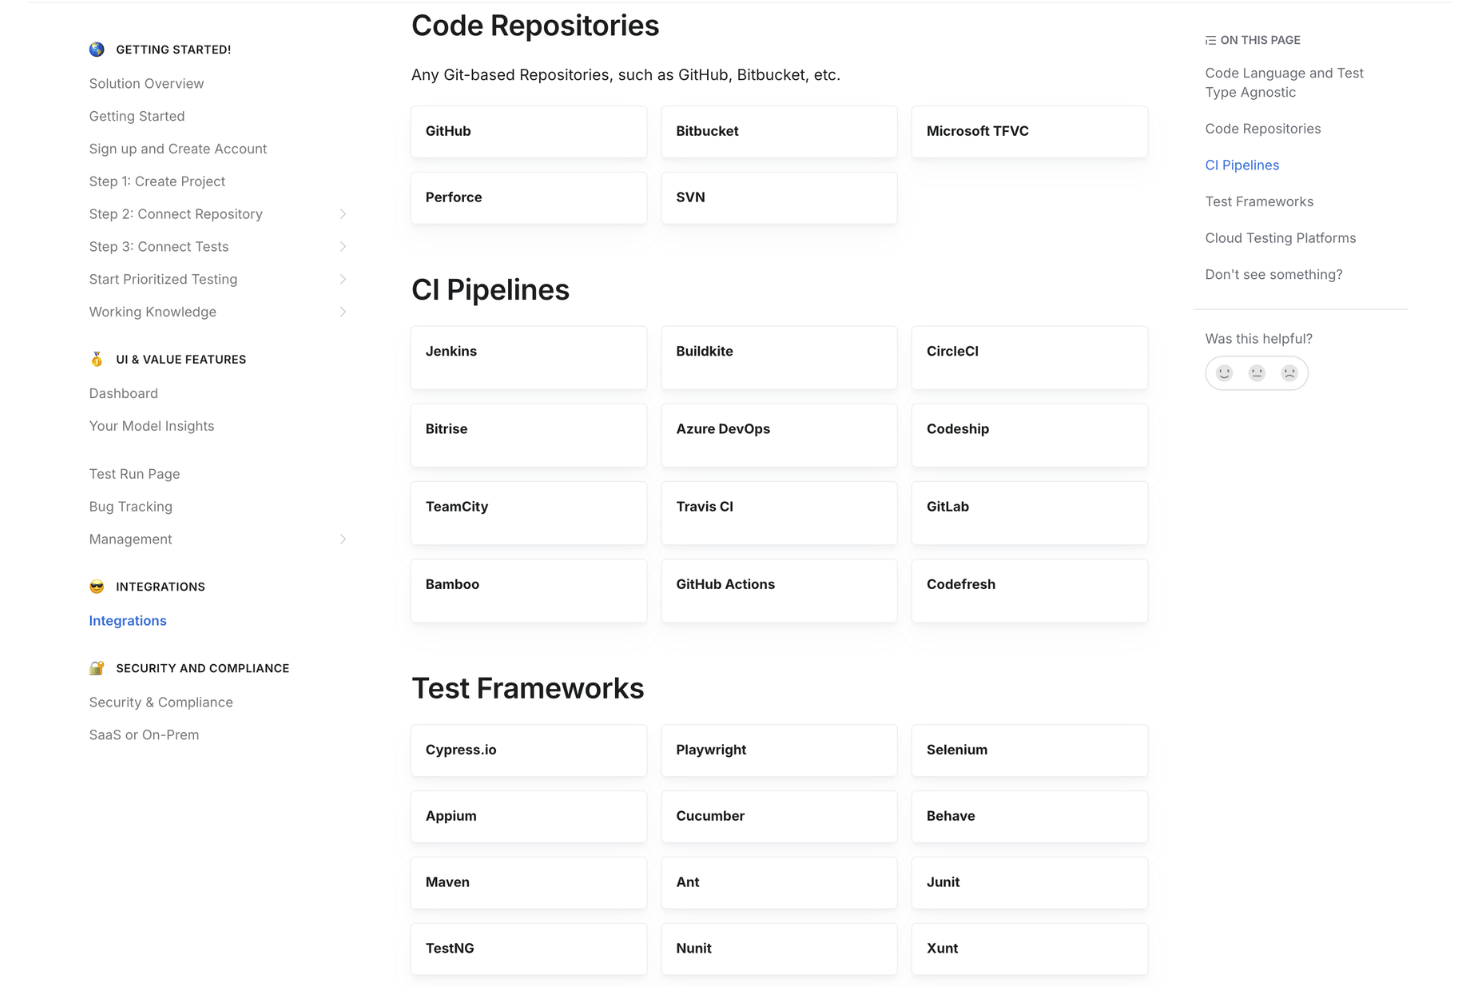
Task: Open Your Model Insights page
Action: point(151,426)
